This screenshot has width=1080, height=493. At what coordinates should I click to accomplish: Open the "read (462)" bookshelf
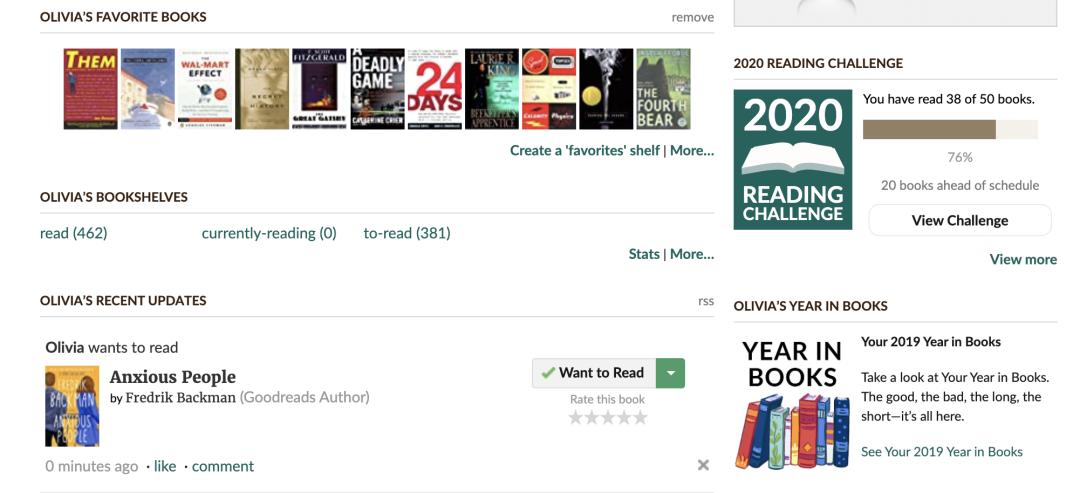73,233
